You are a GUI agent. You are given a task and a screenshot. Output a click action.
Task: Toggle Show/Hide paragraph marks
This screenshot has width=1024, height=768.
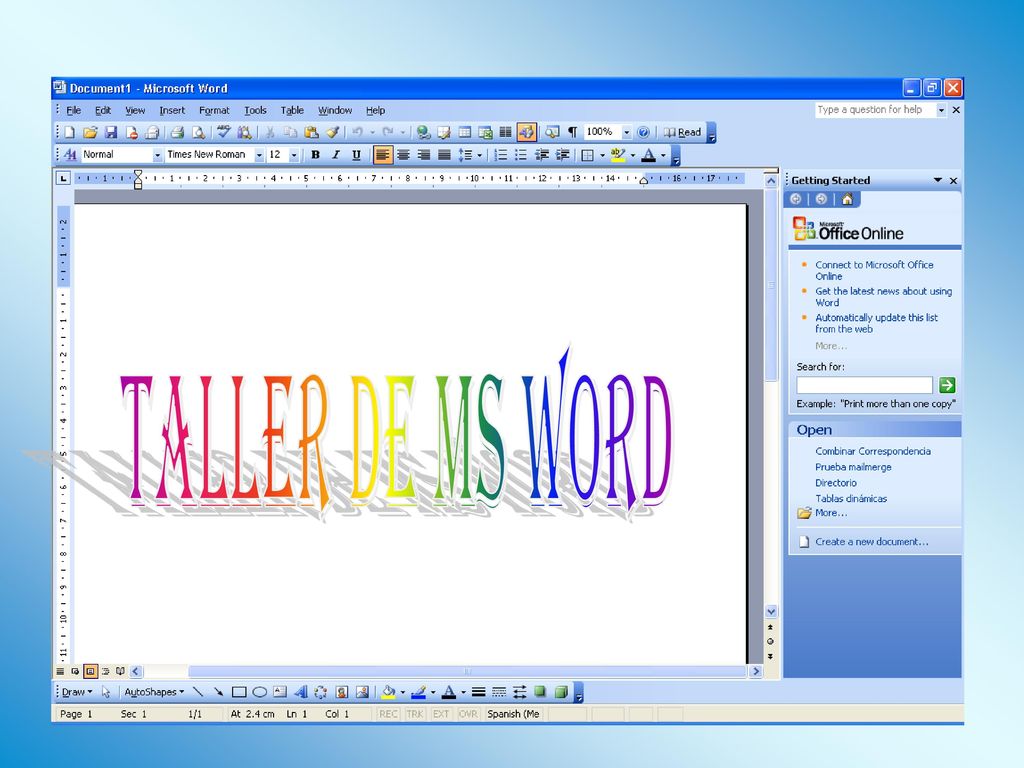[572, 133]
